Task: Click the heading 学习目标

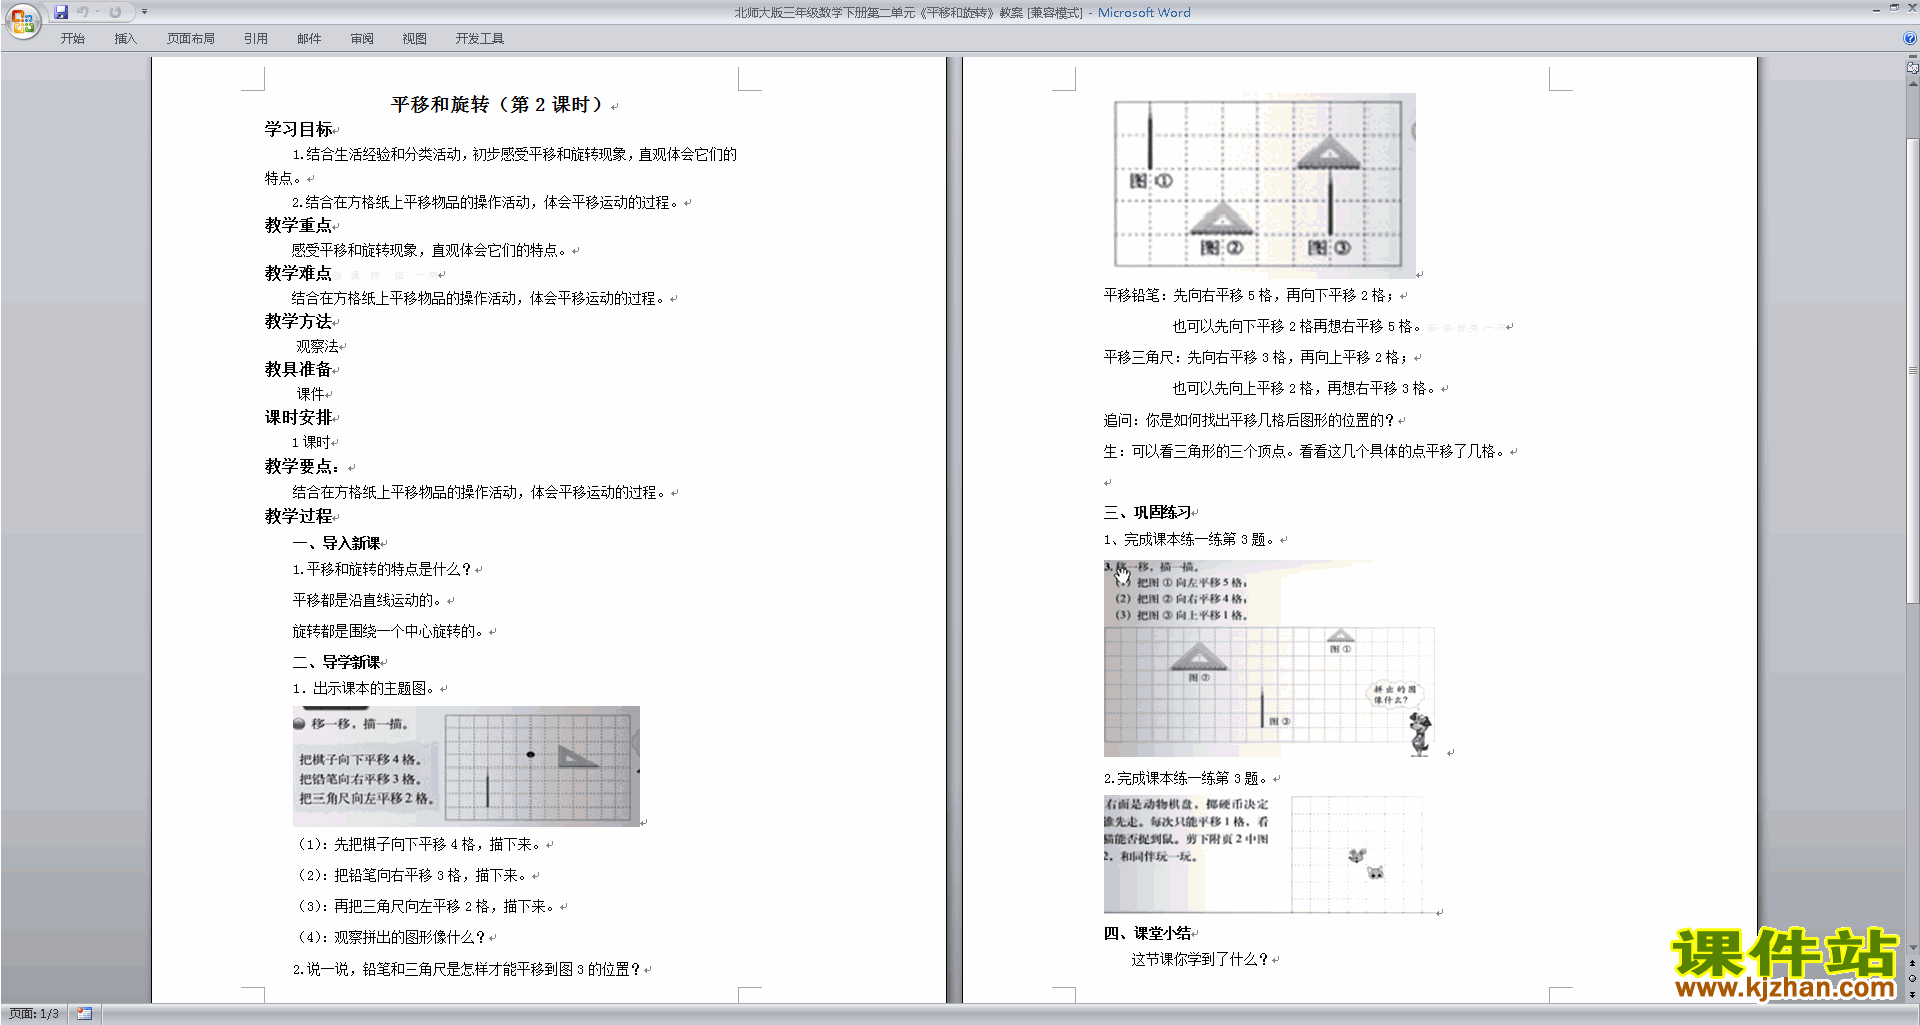Action: click(x=298, y=130)
